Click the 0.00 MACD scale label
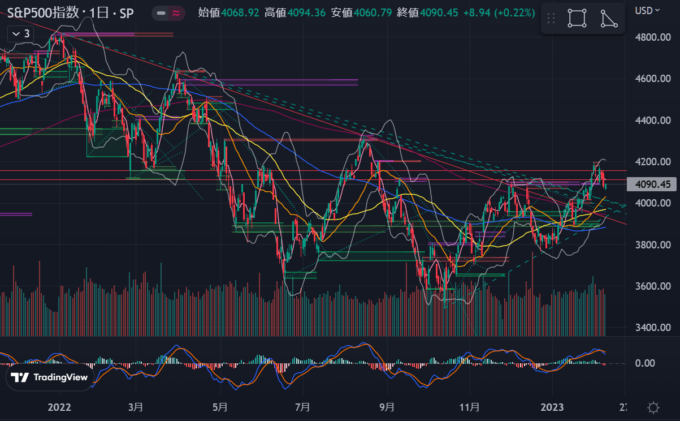680x421 pixels. coord(644,364)
